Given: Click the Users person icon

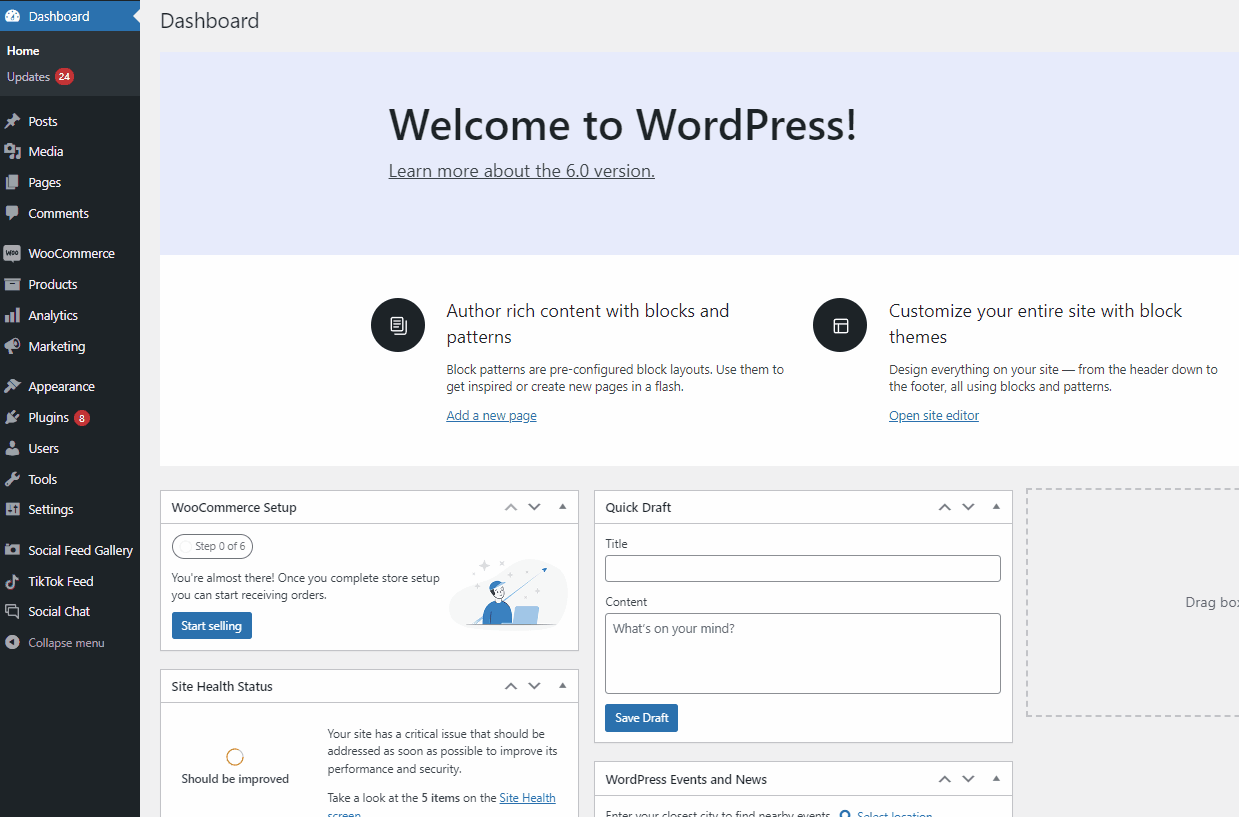Looking at the screenshot, I should (x=12, y=448).
